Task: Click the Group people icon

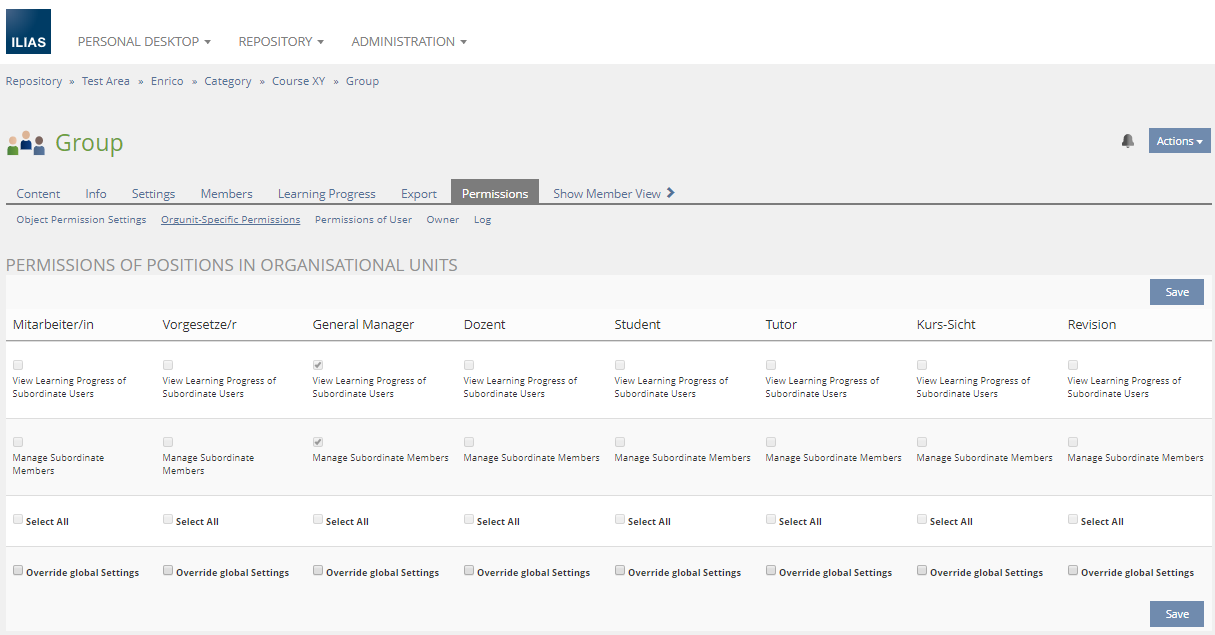Action: tap(26, 143)
